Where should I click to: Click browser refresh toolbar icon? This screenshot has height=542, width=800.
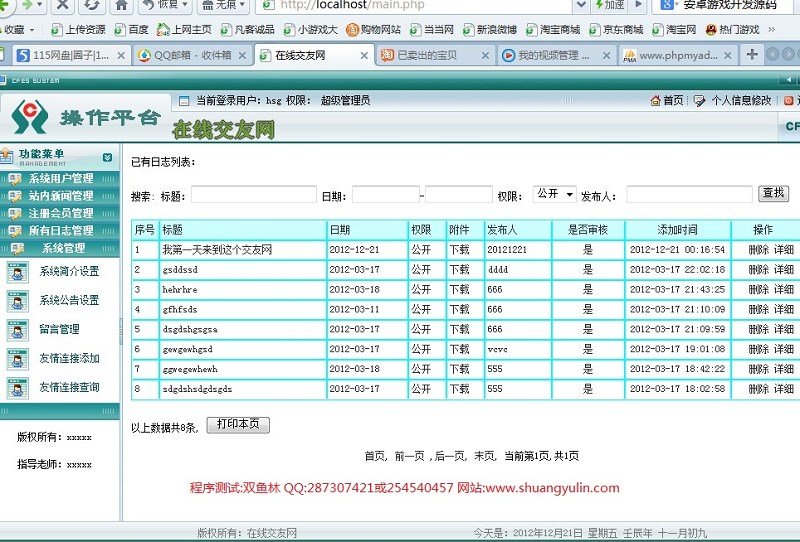[x=91, y=5]
